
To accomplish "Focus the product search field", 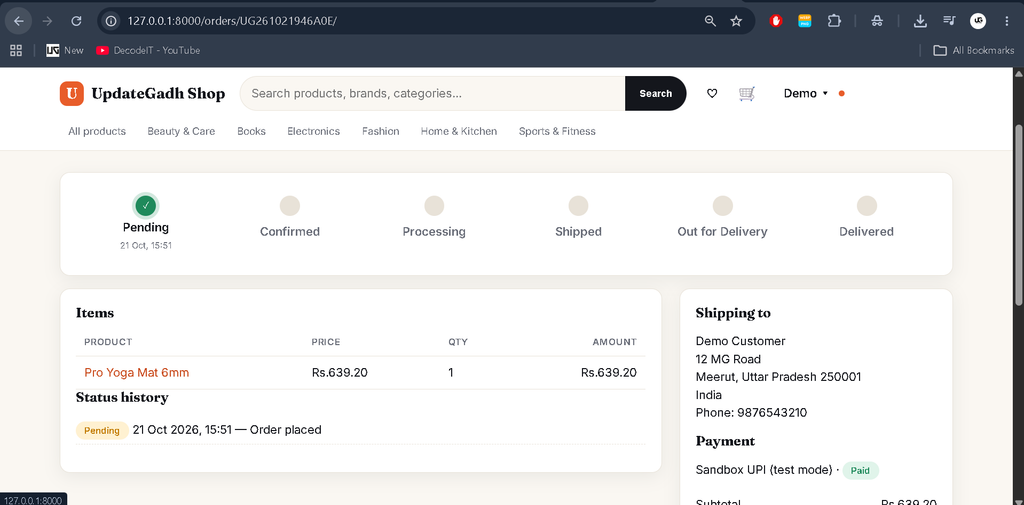I will pyautogui.click(x=432, y=93).
